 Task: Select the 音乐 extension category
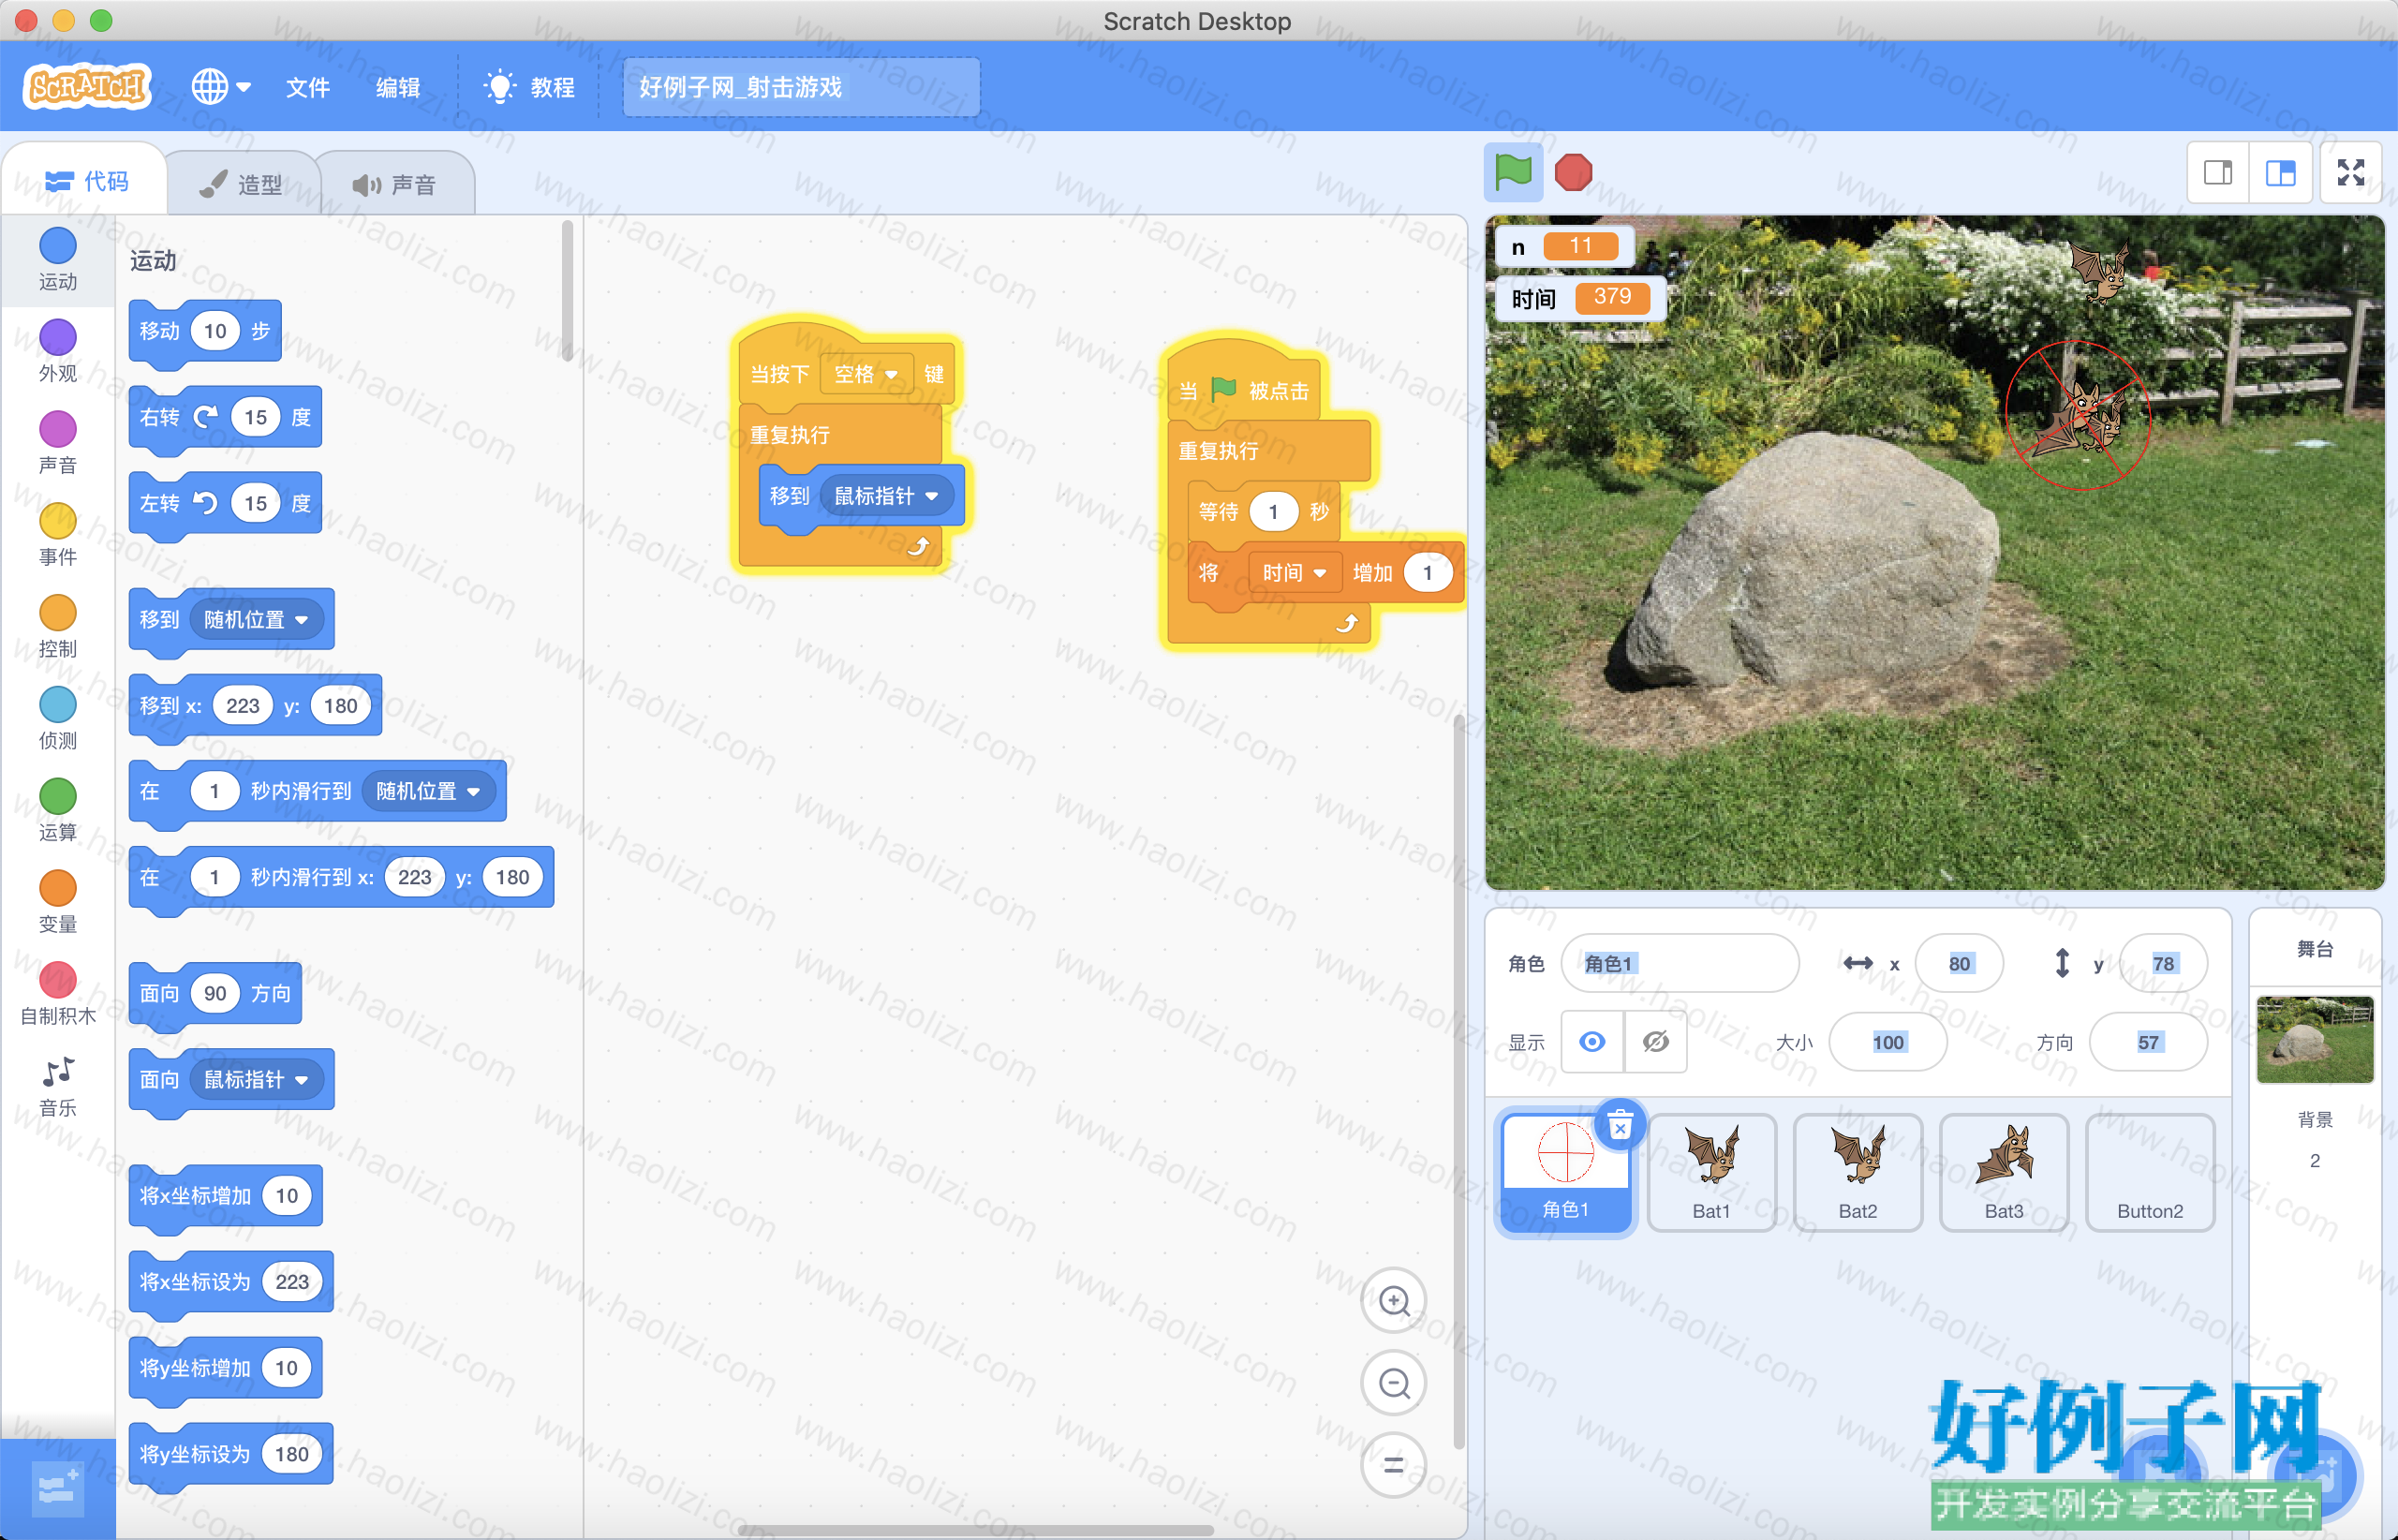click(57, 1087)
